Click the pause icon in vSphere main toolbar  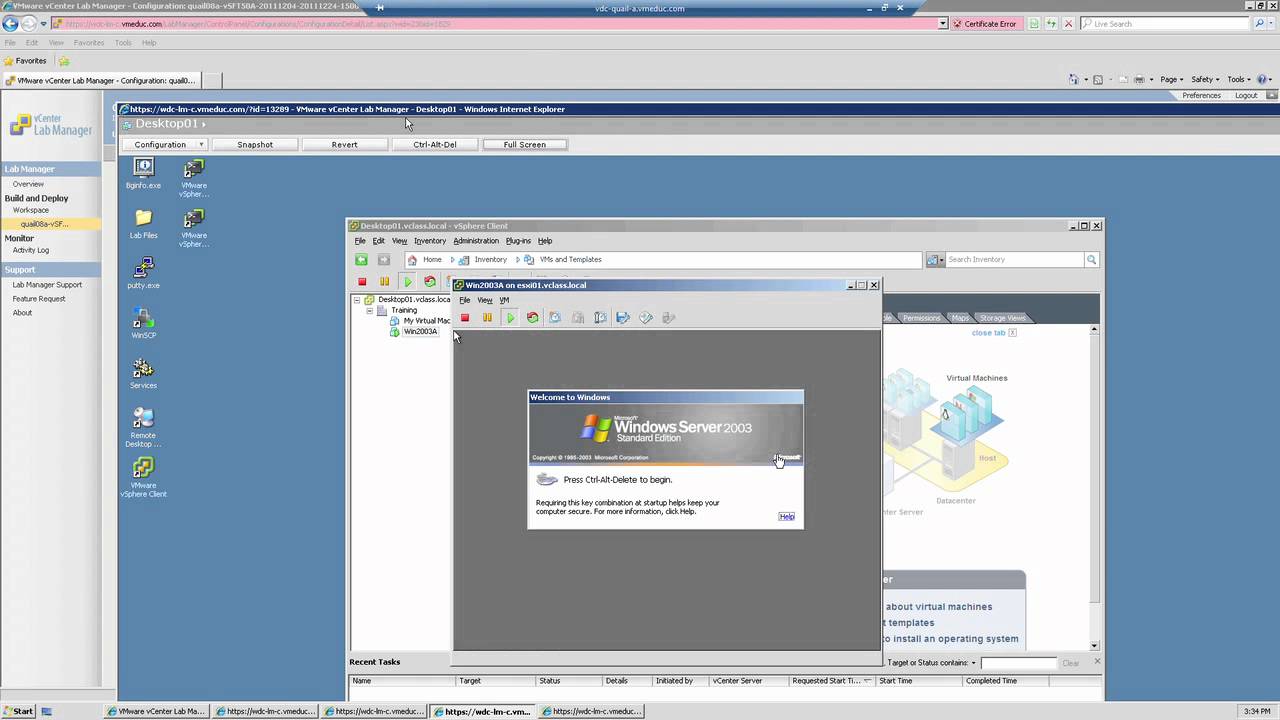coord(384,282)
